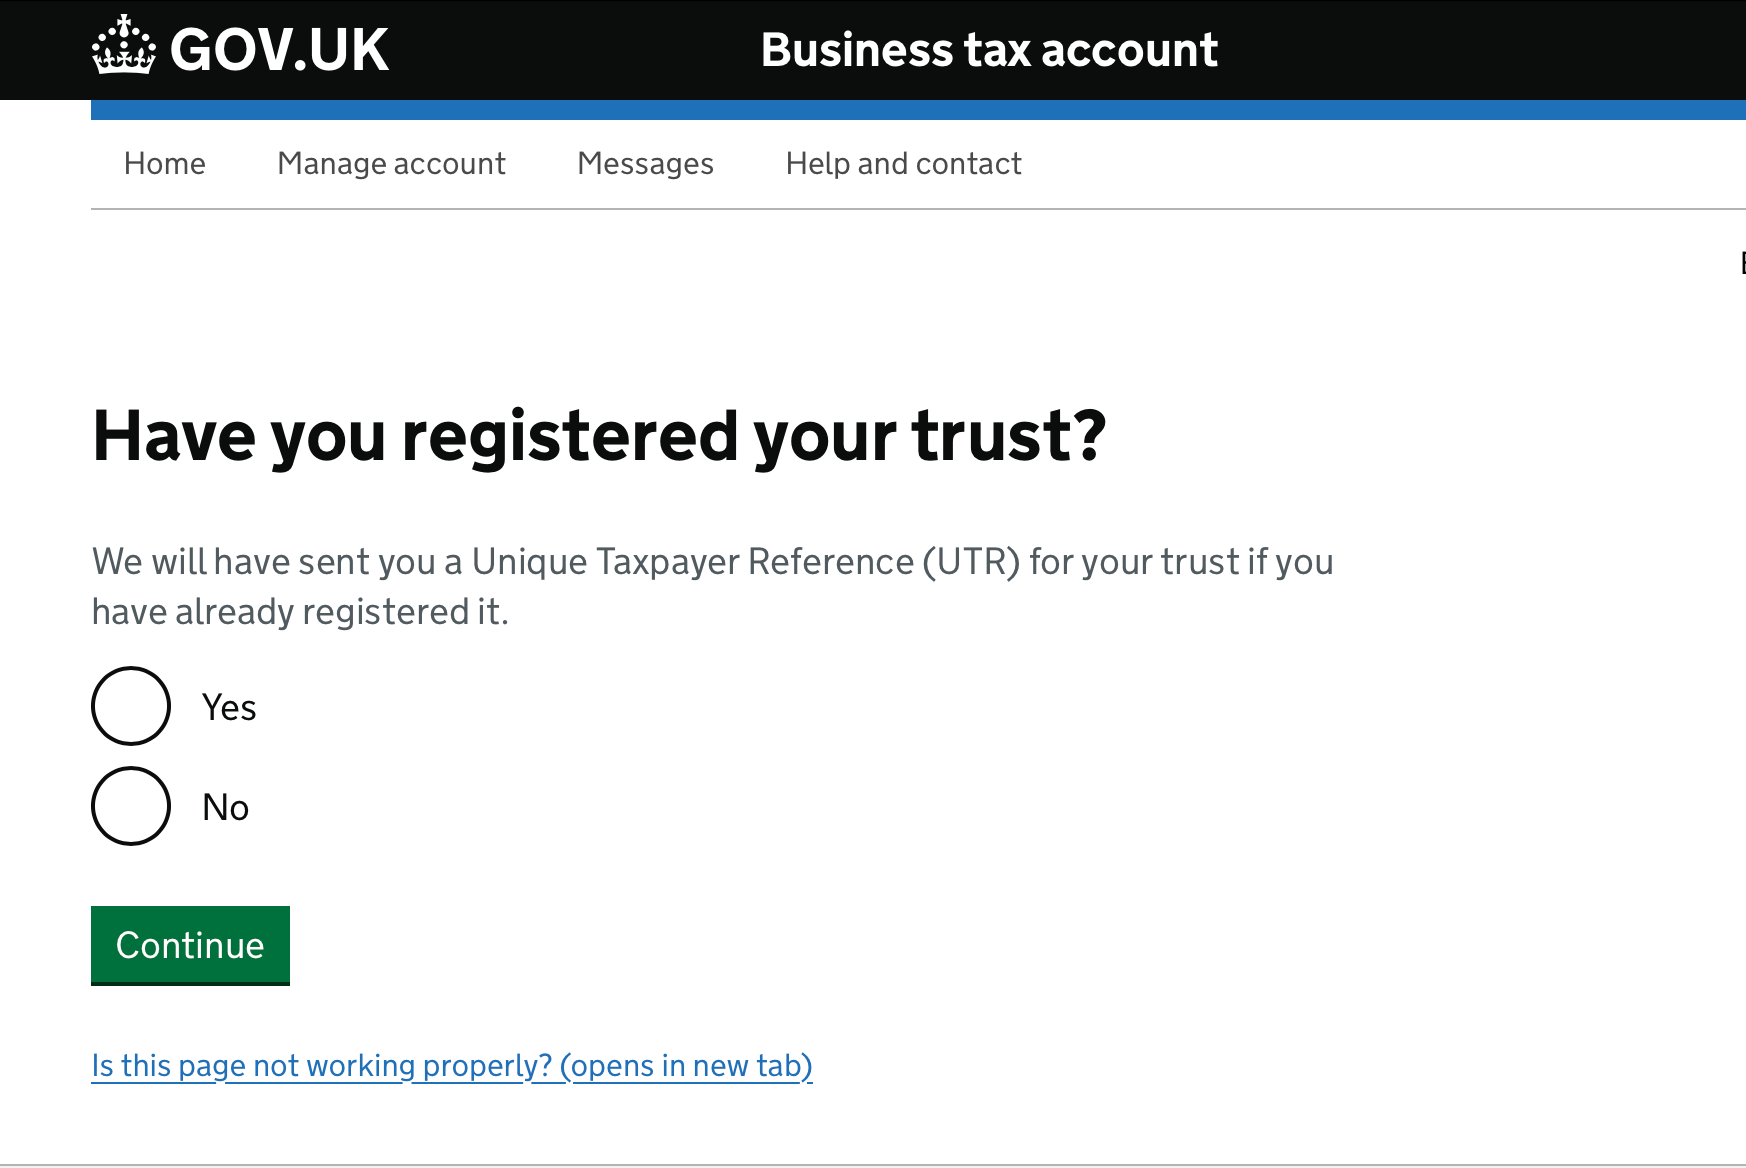
Task: Click the 'Have you registered your trust?' heading
Action: click(598, 437)
